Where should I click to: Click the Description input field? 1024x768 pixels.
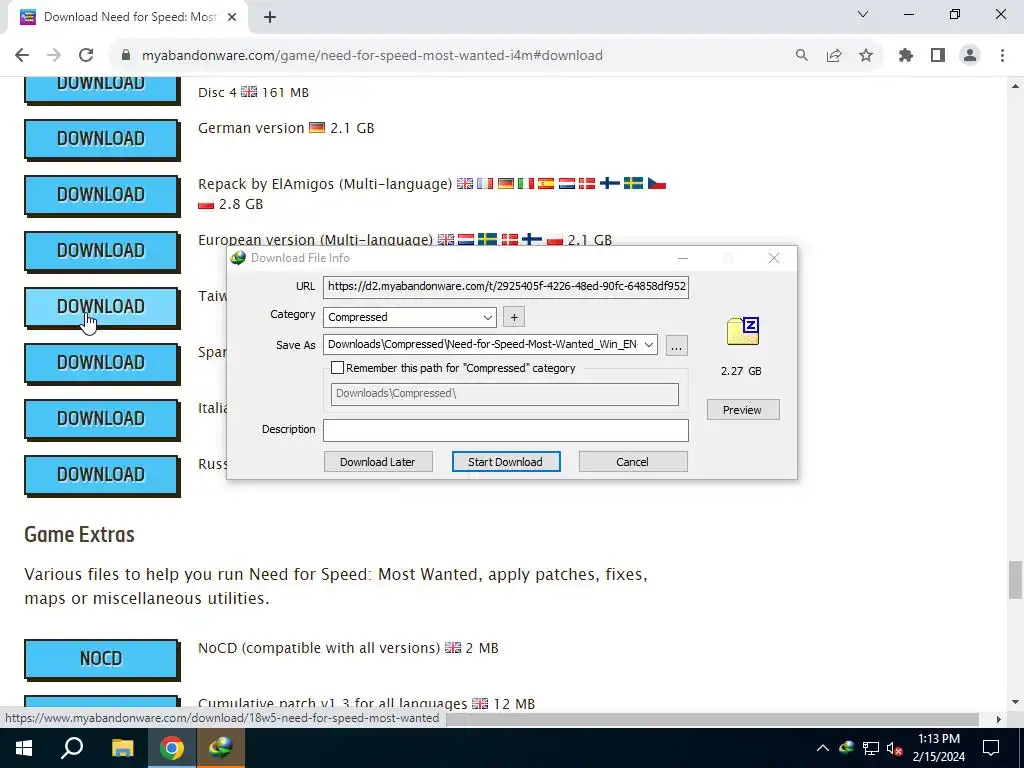(x=505, y=430)
